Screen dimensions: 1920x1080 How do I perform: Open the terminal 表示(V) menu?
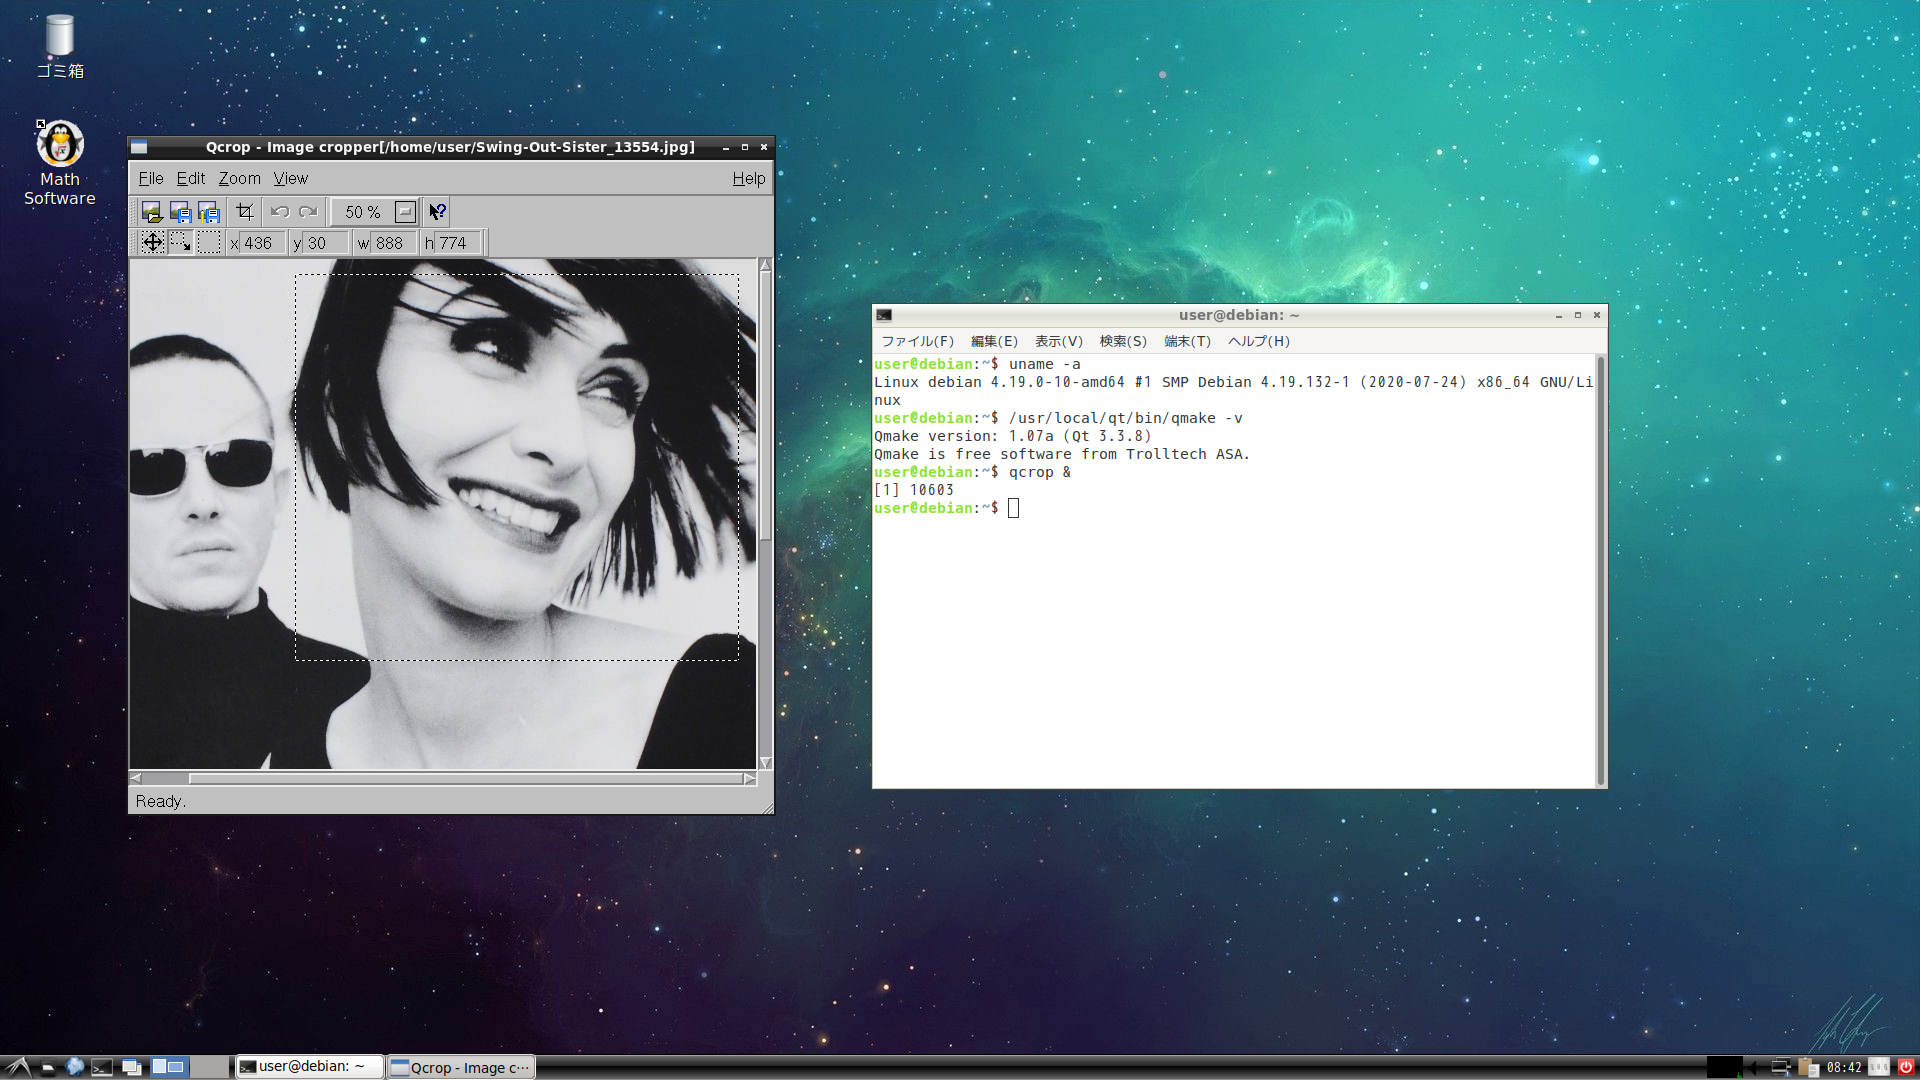click(1059, 341)
